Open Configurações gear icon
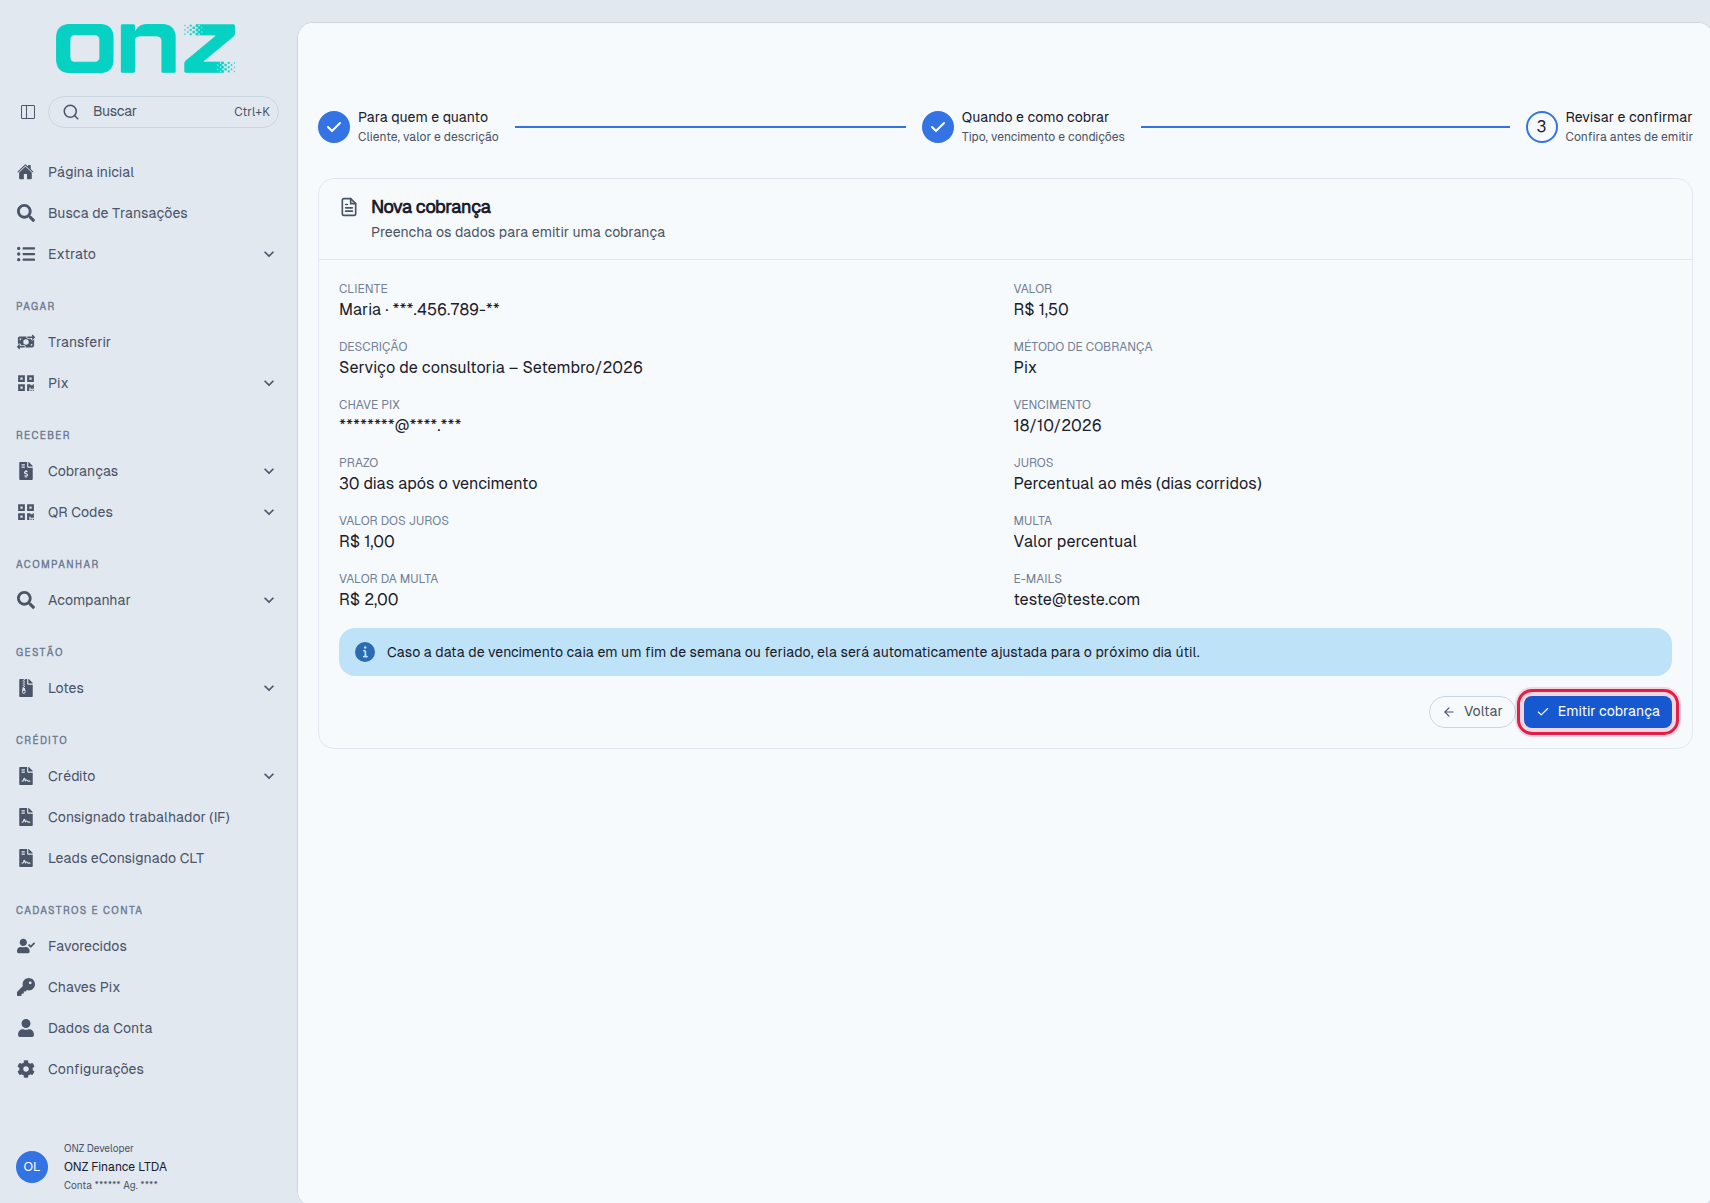1710x1203 pixels. pos(26,1069)
